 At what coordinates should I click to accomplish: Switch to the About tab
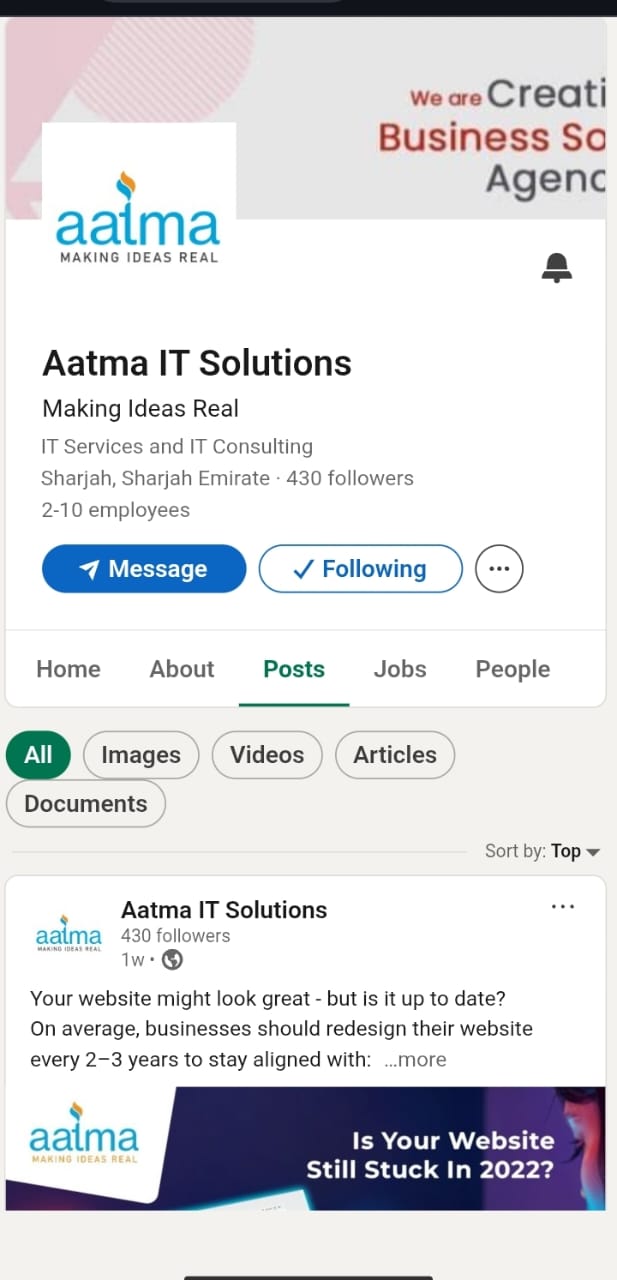coord(182,669)
